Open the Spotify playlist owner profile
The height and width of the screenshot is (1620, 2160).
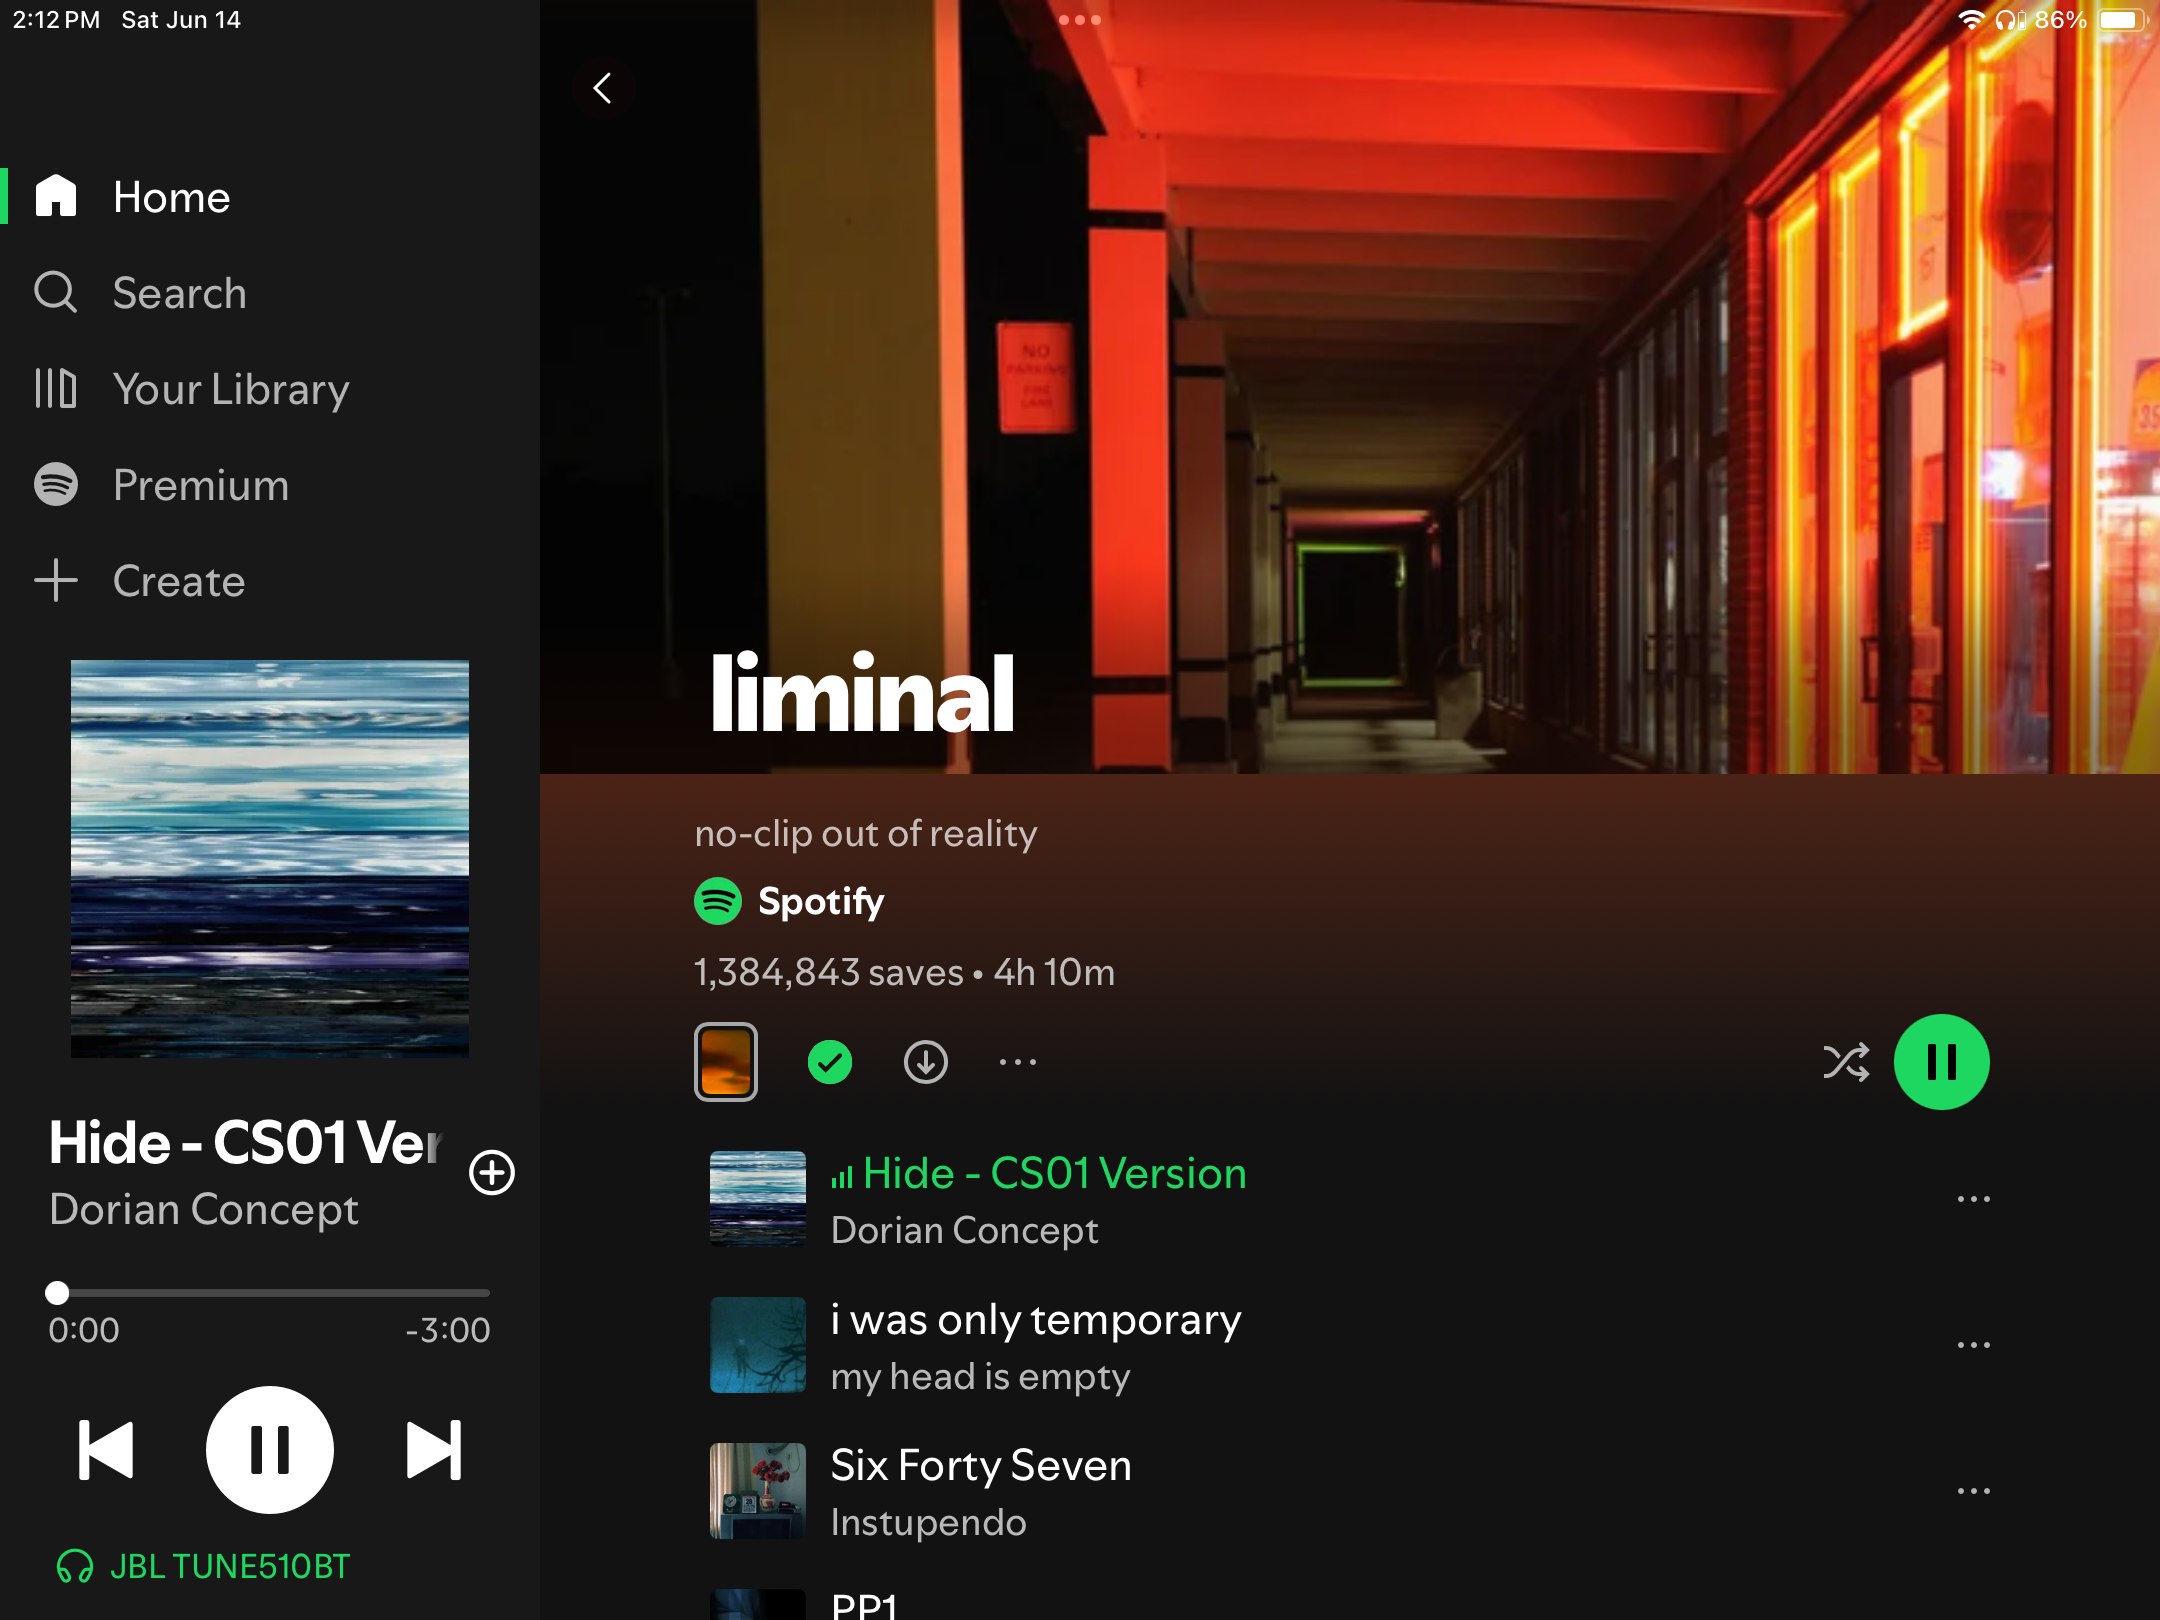(x=790, y=901)
